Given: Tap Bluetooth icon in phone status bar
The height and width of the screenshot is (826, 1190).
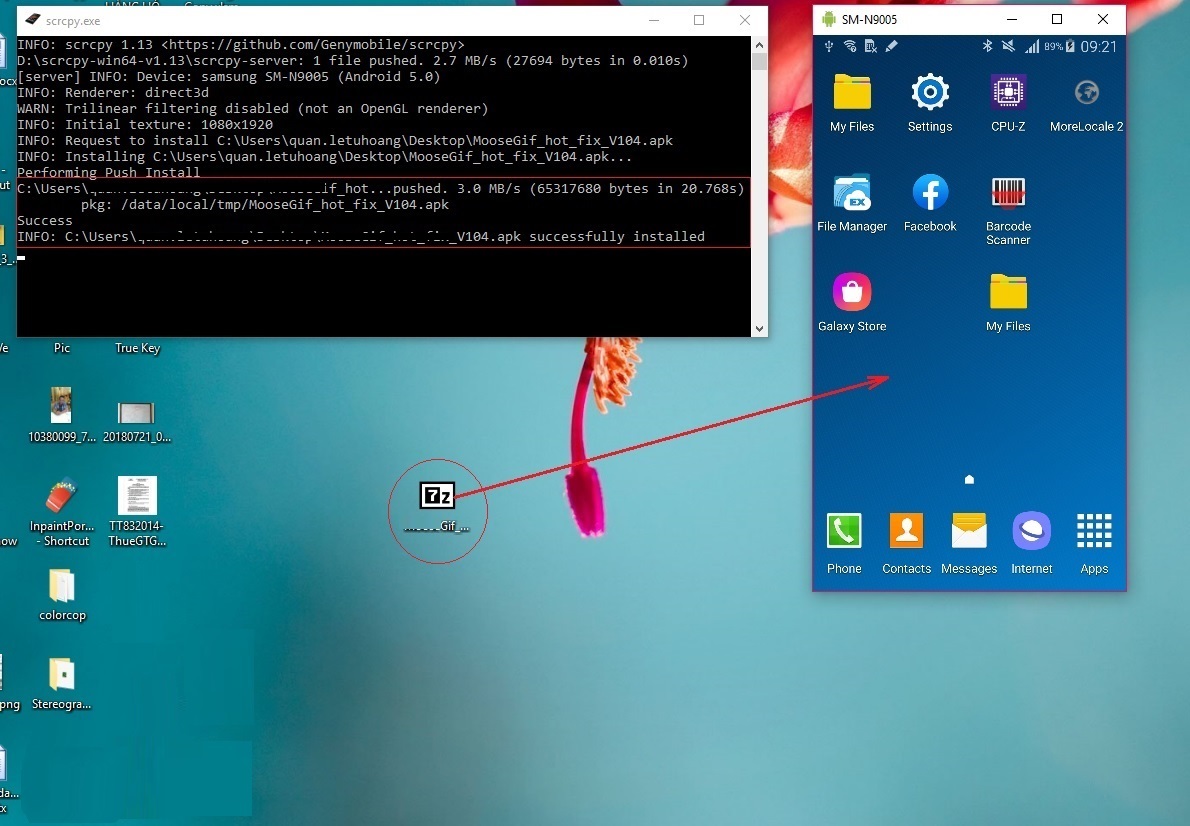Looking at the screenshot, I should (987, 46).
